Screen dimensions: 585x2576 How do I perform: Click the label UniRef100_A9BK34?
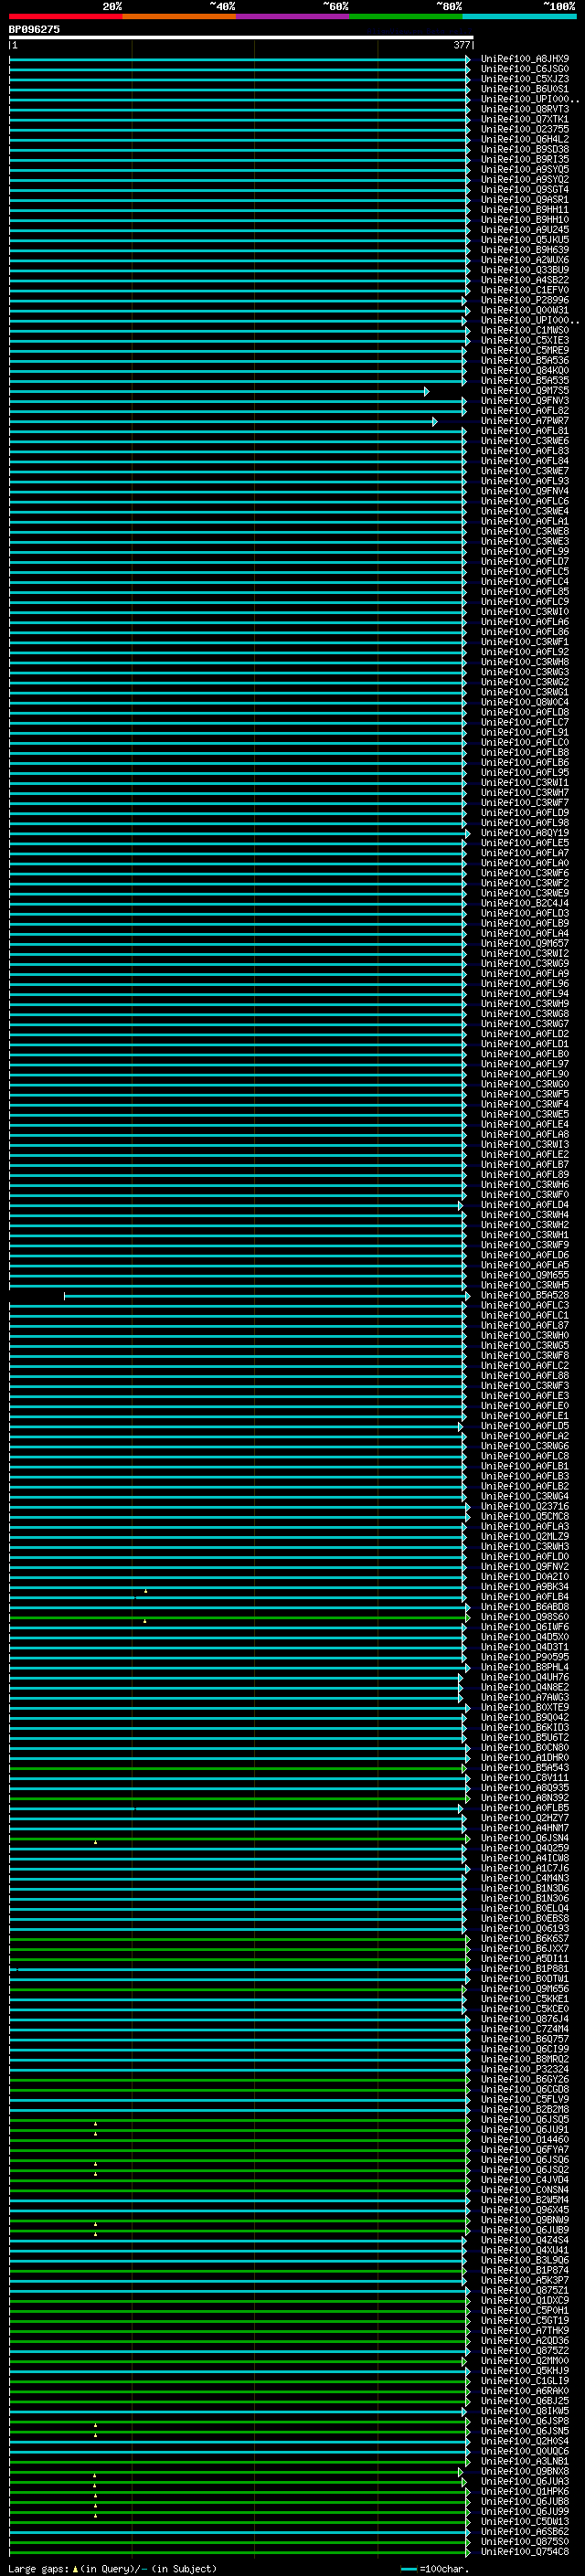(x=525, y=1587)
